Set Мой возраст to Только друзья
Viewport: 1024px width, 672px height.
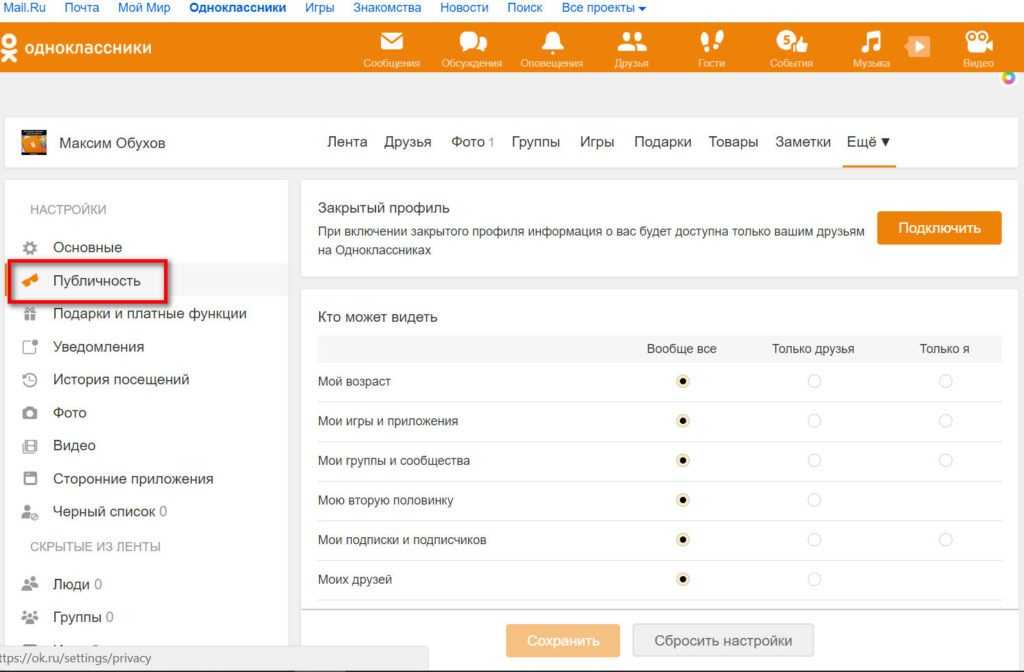814,381
